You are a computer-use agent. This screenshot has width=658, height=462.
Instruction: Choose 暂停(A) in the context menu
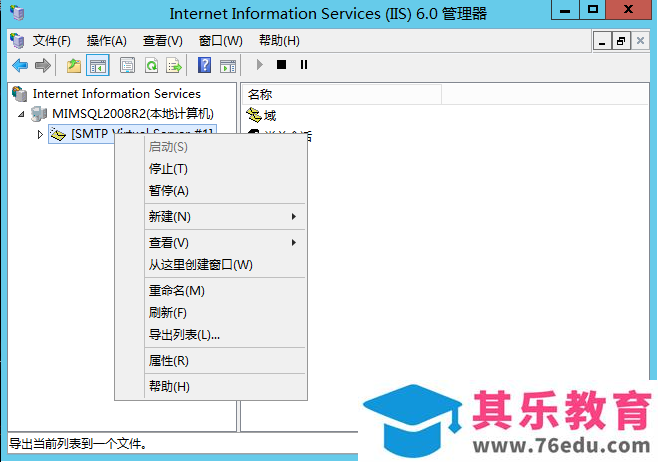click(225, 191)
